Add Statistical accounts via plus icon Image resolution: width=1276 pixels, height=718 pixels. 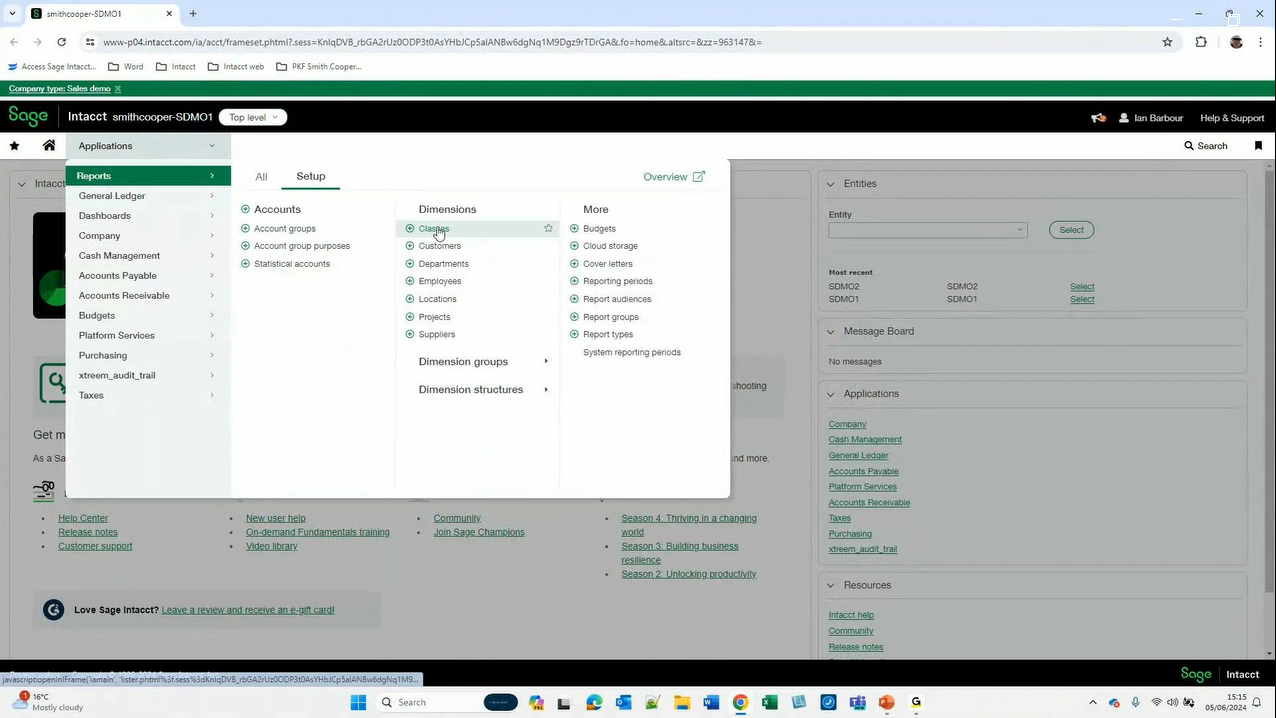pyautogui.click(x=245, y=264)
